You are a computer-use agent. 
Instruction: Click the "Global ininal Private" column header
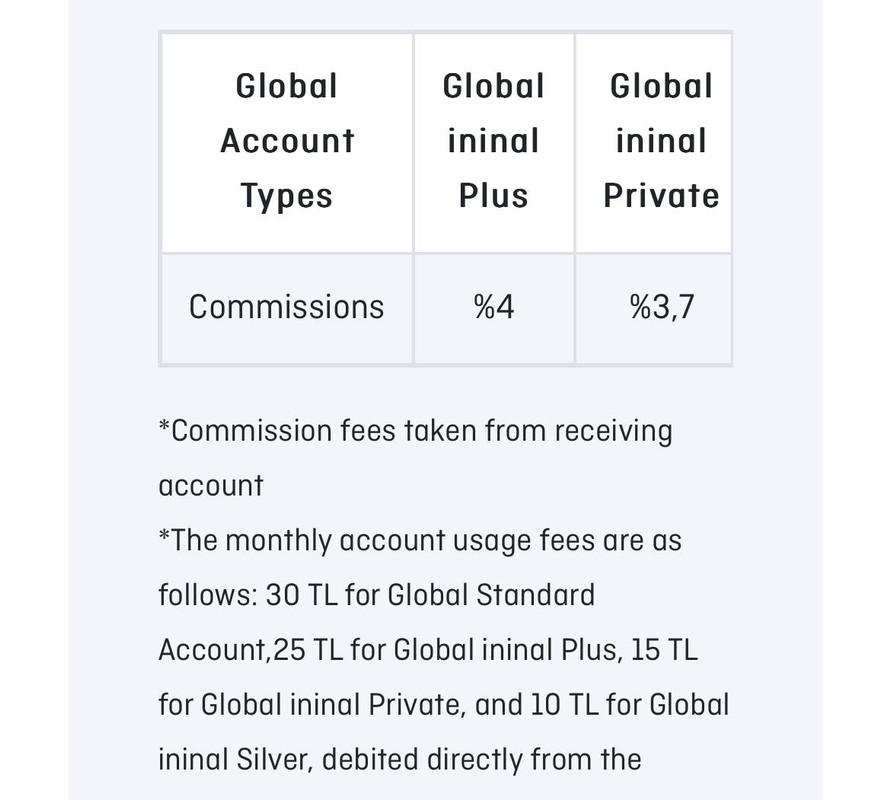click(x=661, y=141)
